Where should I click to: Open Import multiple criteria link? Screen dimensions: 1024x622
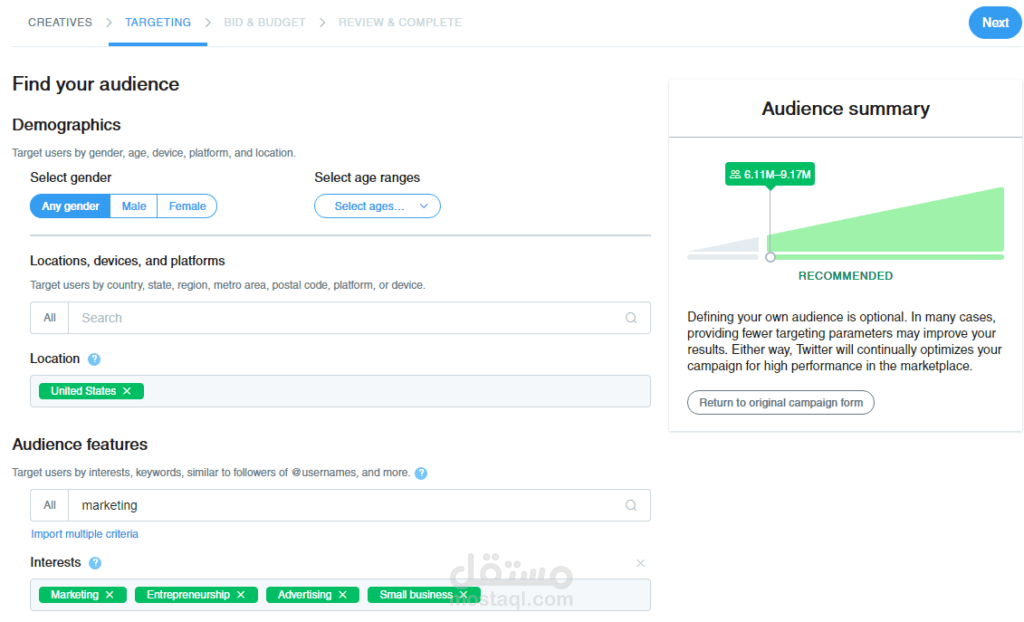[84, 534]
